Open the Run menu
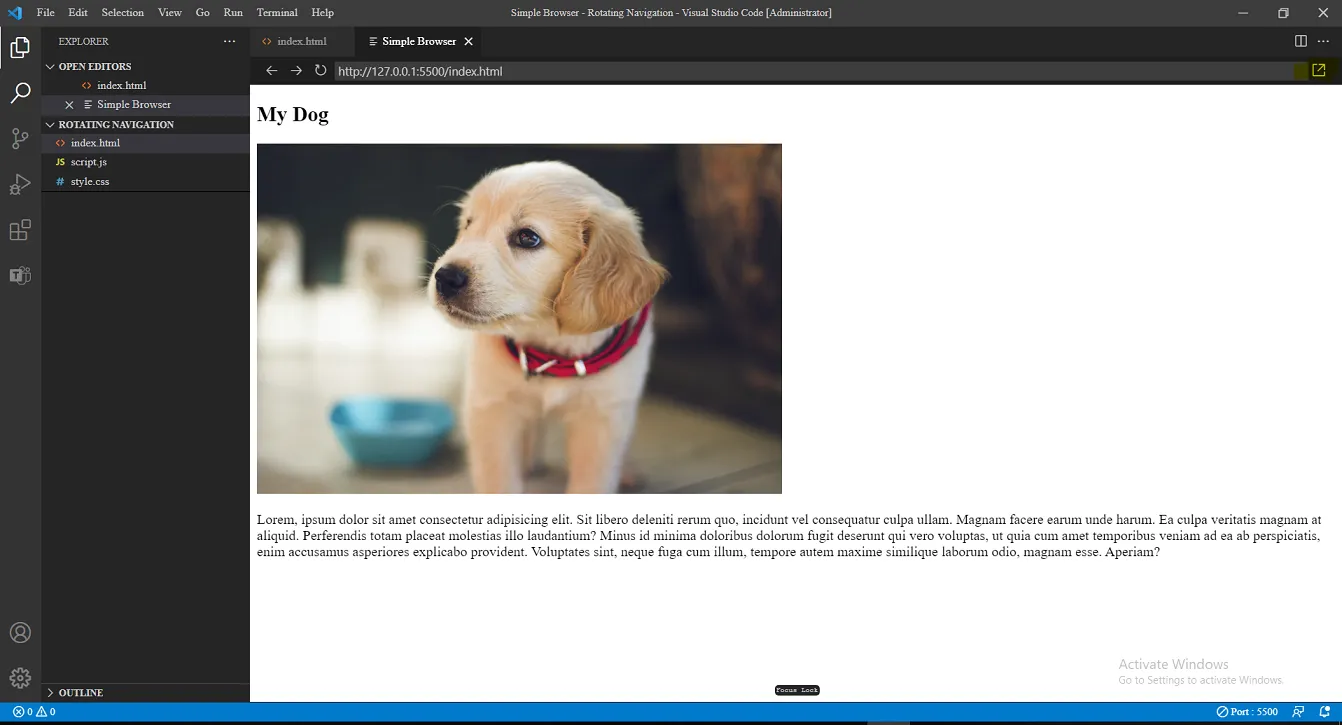The image size is (1342, 725). (233, 13)
